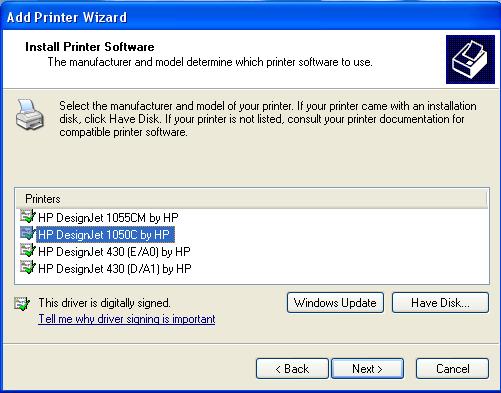Select HP DesignJet 1050C by HP
Viewport: 501px width, 393px height.
104,235
